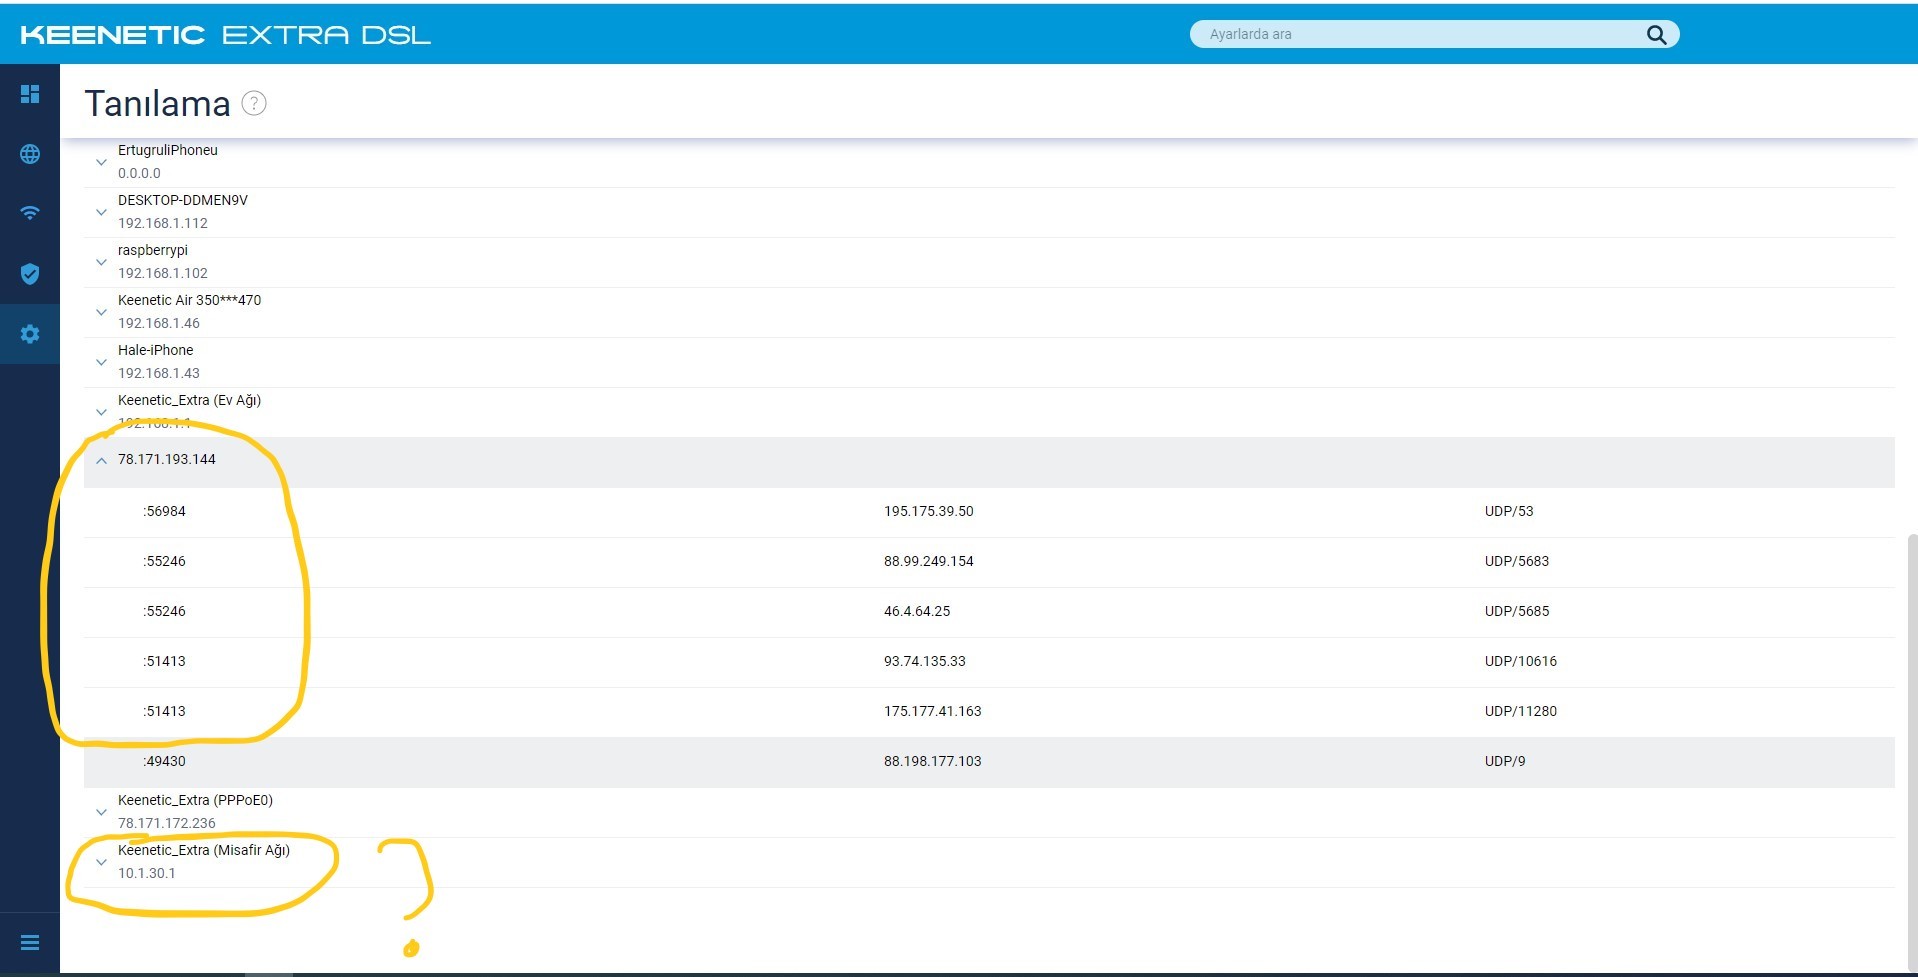
Task: Click destination address 175.177.41.163
Action: (x=933, y=711)
